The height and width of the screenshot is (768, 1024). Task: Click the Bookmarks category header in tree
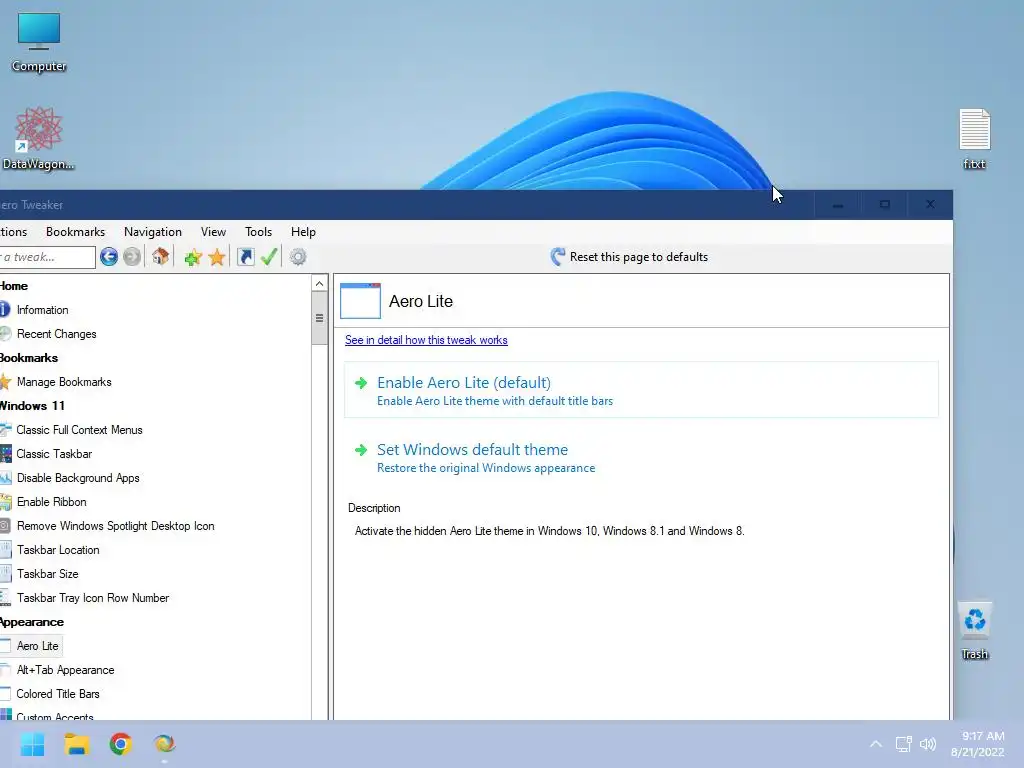pos(29,358)
